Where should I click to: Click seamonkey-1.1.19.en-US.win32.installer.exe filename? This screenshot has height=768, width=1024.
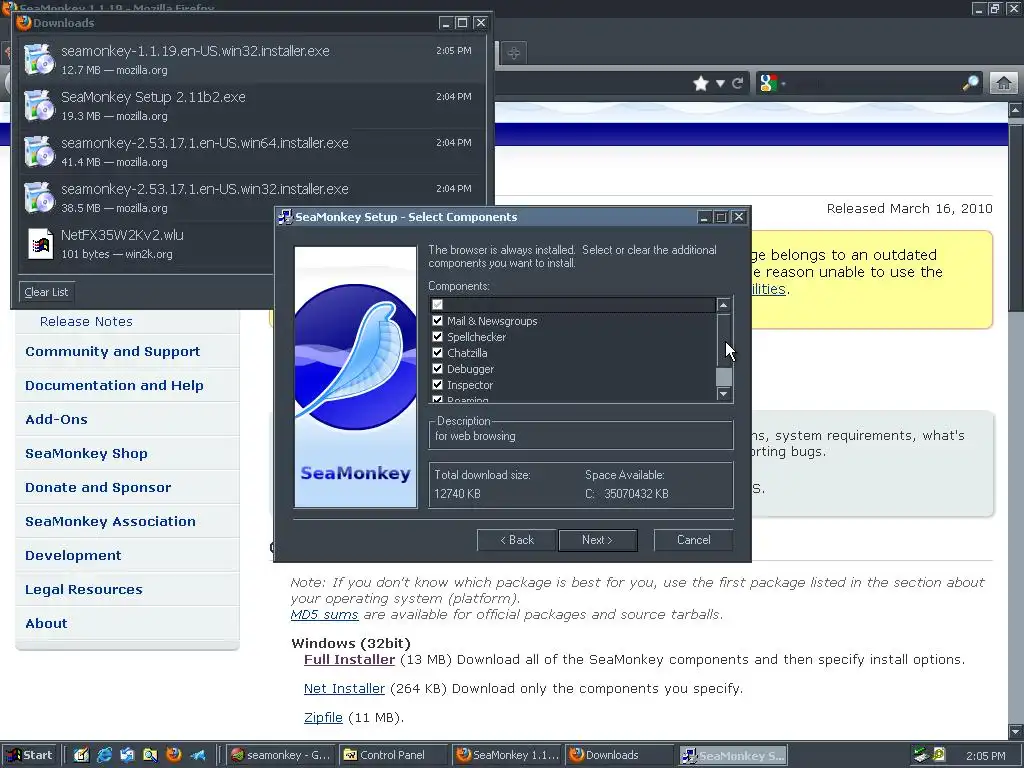coord(195,51)
